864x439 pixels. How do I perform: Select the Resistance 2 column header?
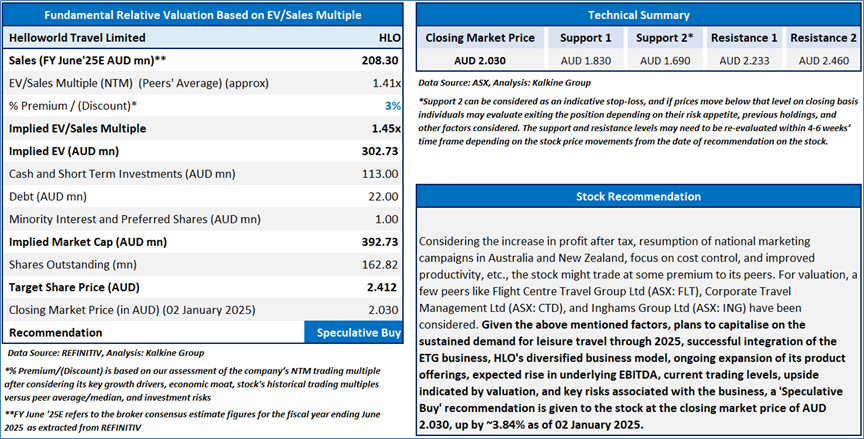[823, 38]
